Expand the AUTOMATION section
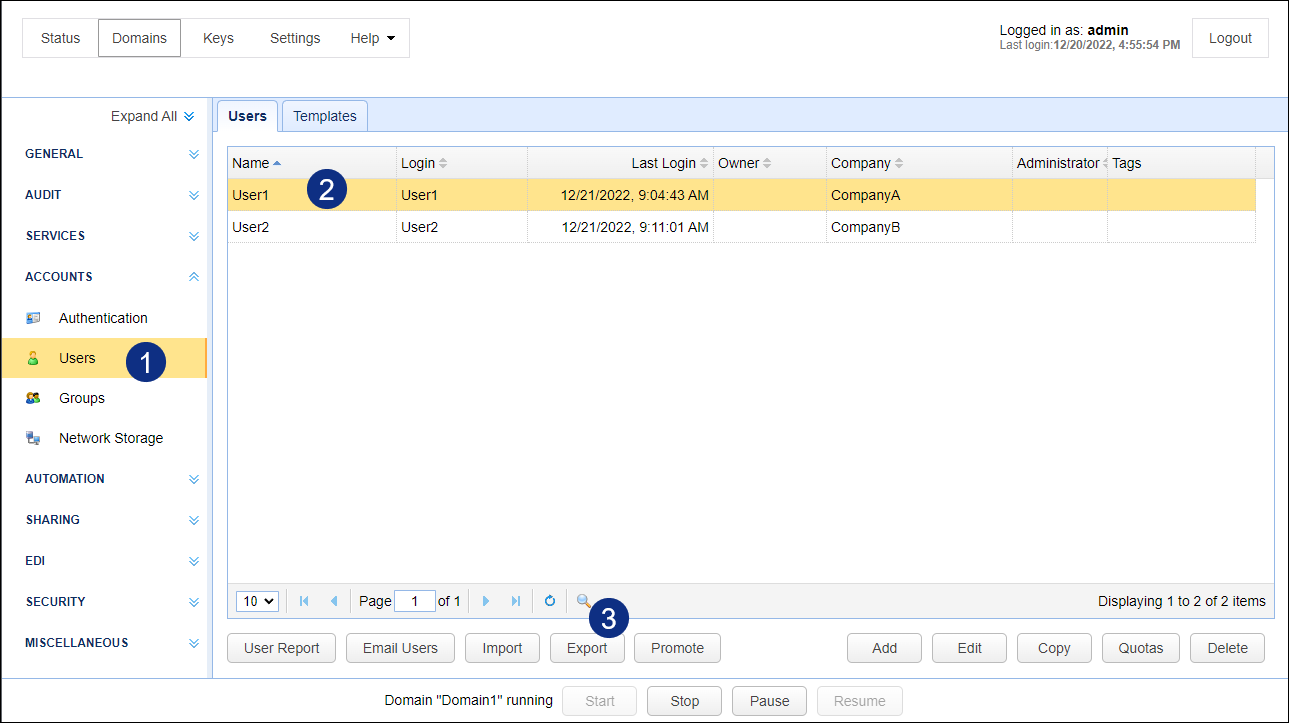 (194, 479)
